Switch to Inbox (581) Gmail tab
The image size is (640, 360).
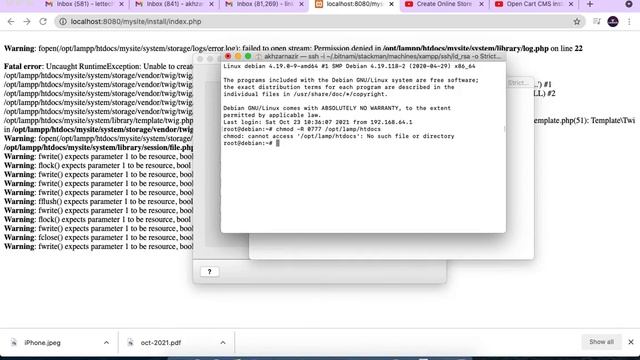click(x=80, y=4)
